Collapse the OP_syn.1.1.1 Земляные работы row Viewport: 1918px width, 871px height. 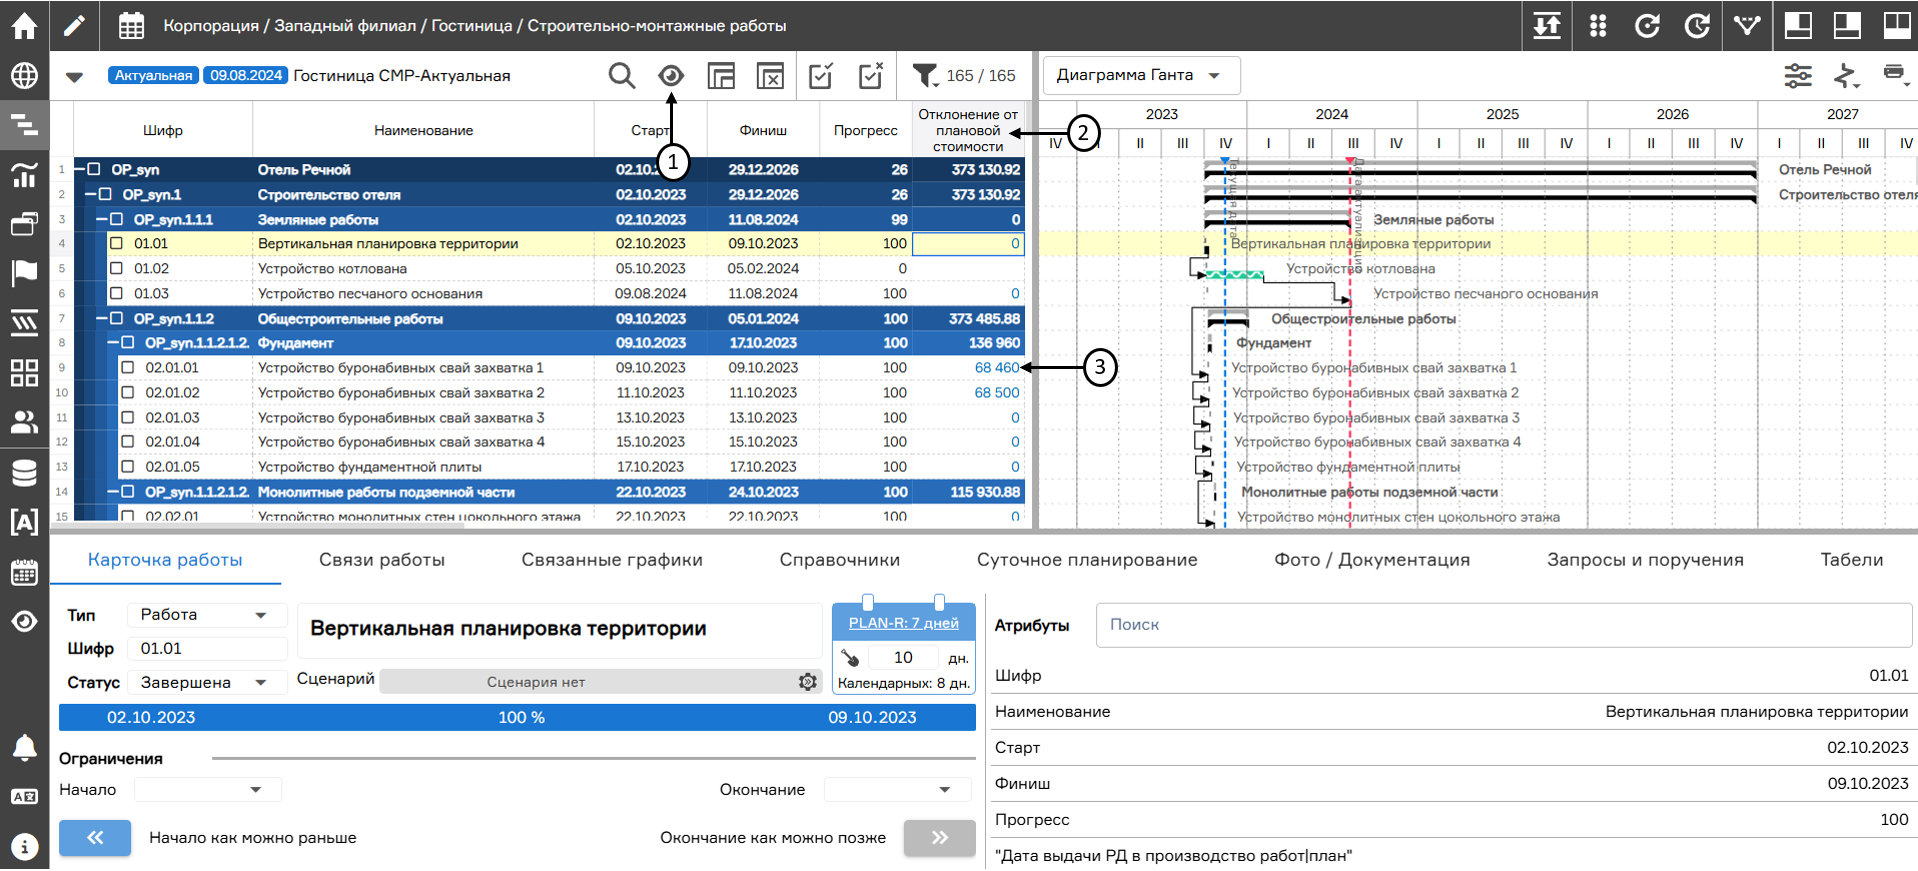coord(101,219)
